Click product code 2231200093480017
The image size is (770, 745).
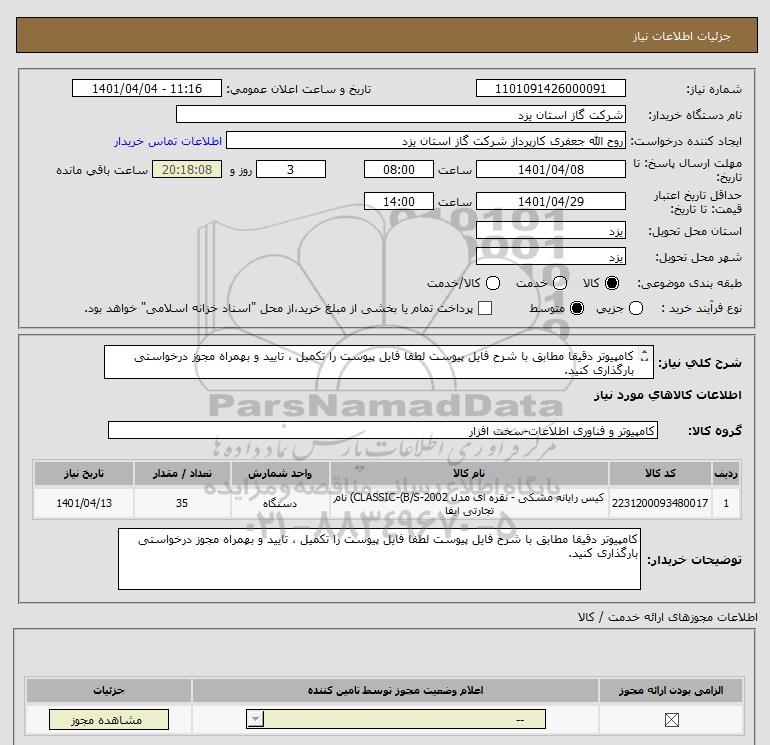point(660,503)
